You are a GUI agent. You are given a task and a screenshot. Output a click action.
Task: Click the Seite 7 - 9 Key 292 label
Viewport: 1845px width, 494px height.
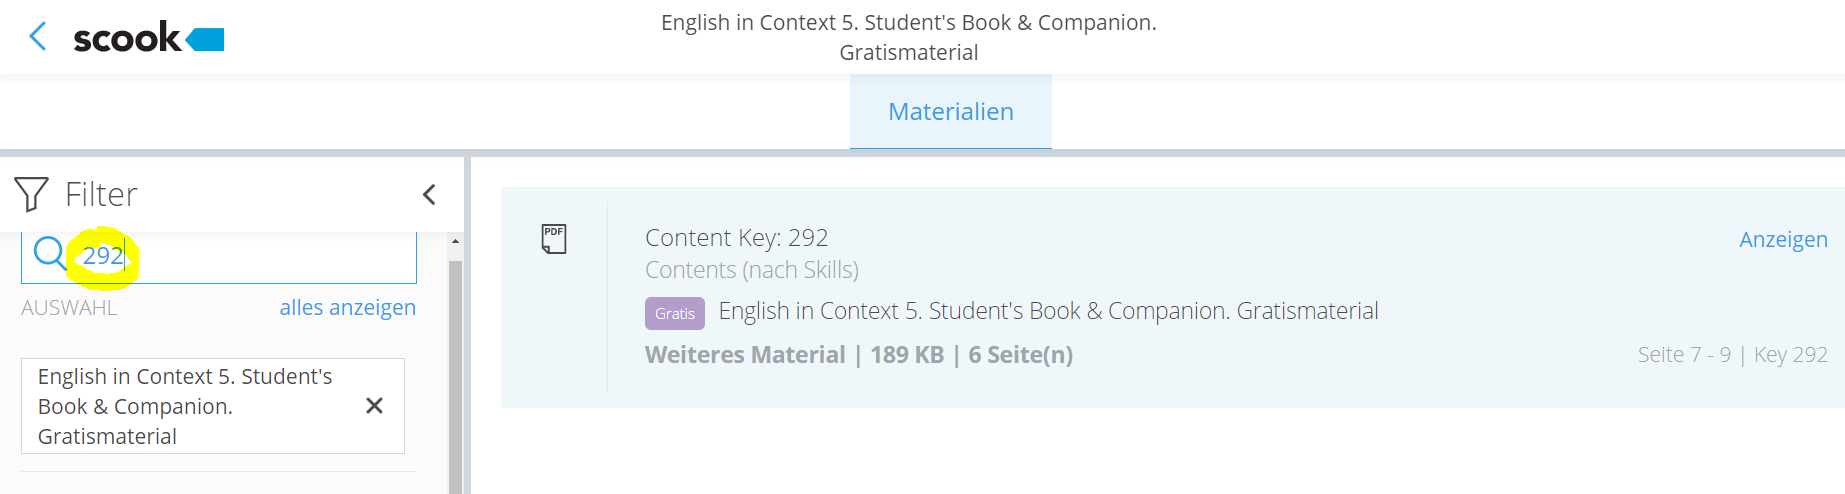tap(1732, 355)
